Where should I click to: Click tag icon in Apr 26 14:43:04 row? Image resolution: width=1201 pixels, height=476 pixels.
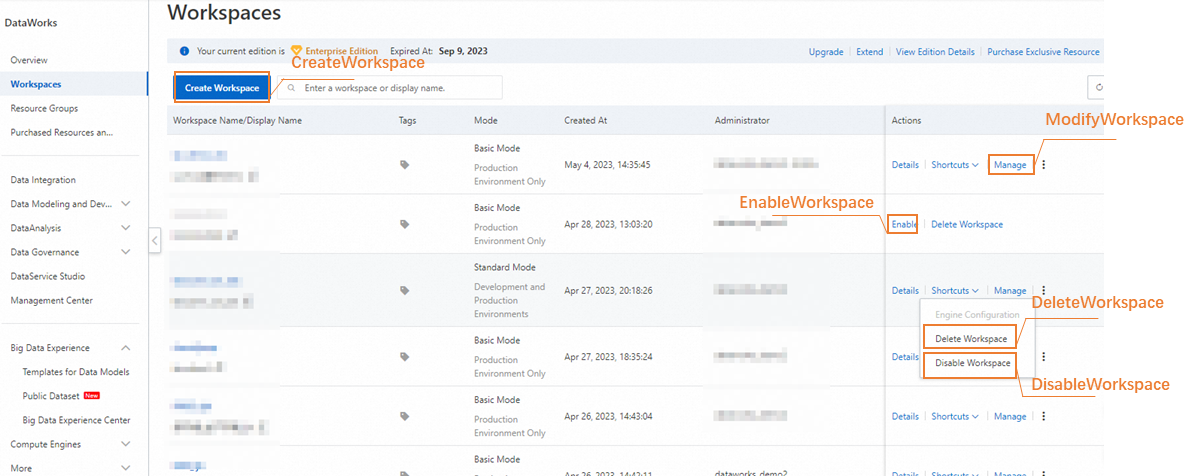coord(405,417)
